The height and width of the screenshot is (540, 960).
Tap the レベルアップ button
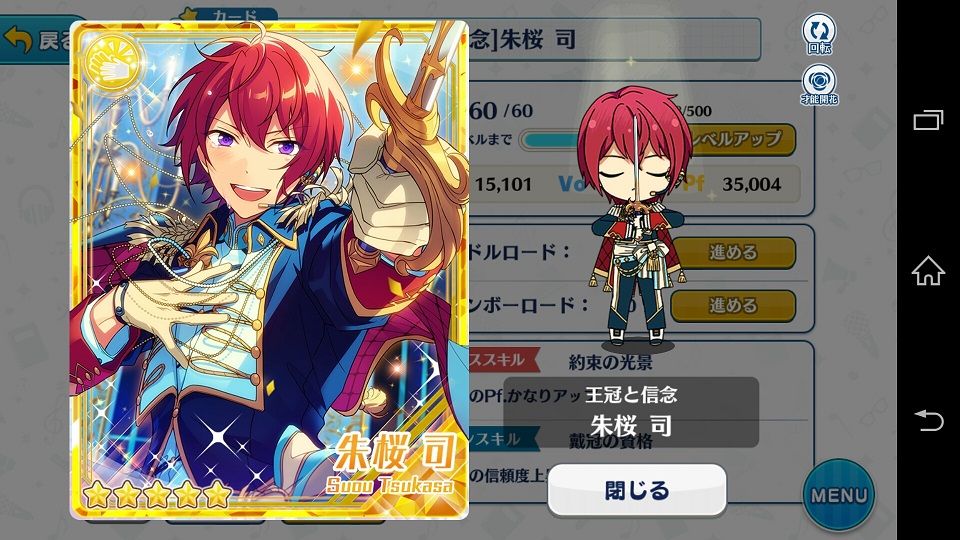click(743, 140)
